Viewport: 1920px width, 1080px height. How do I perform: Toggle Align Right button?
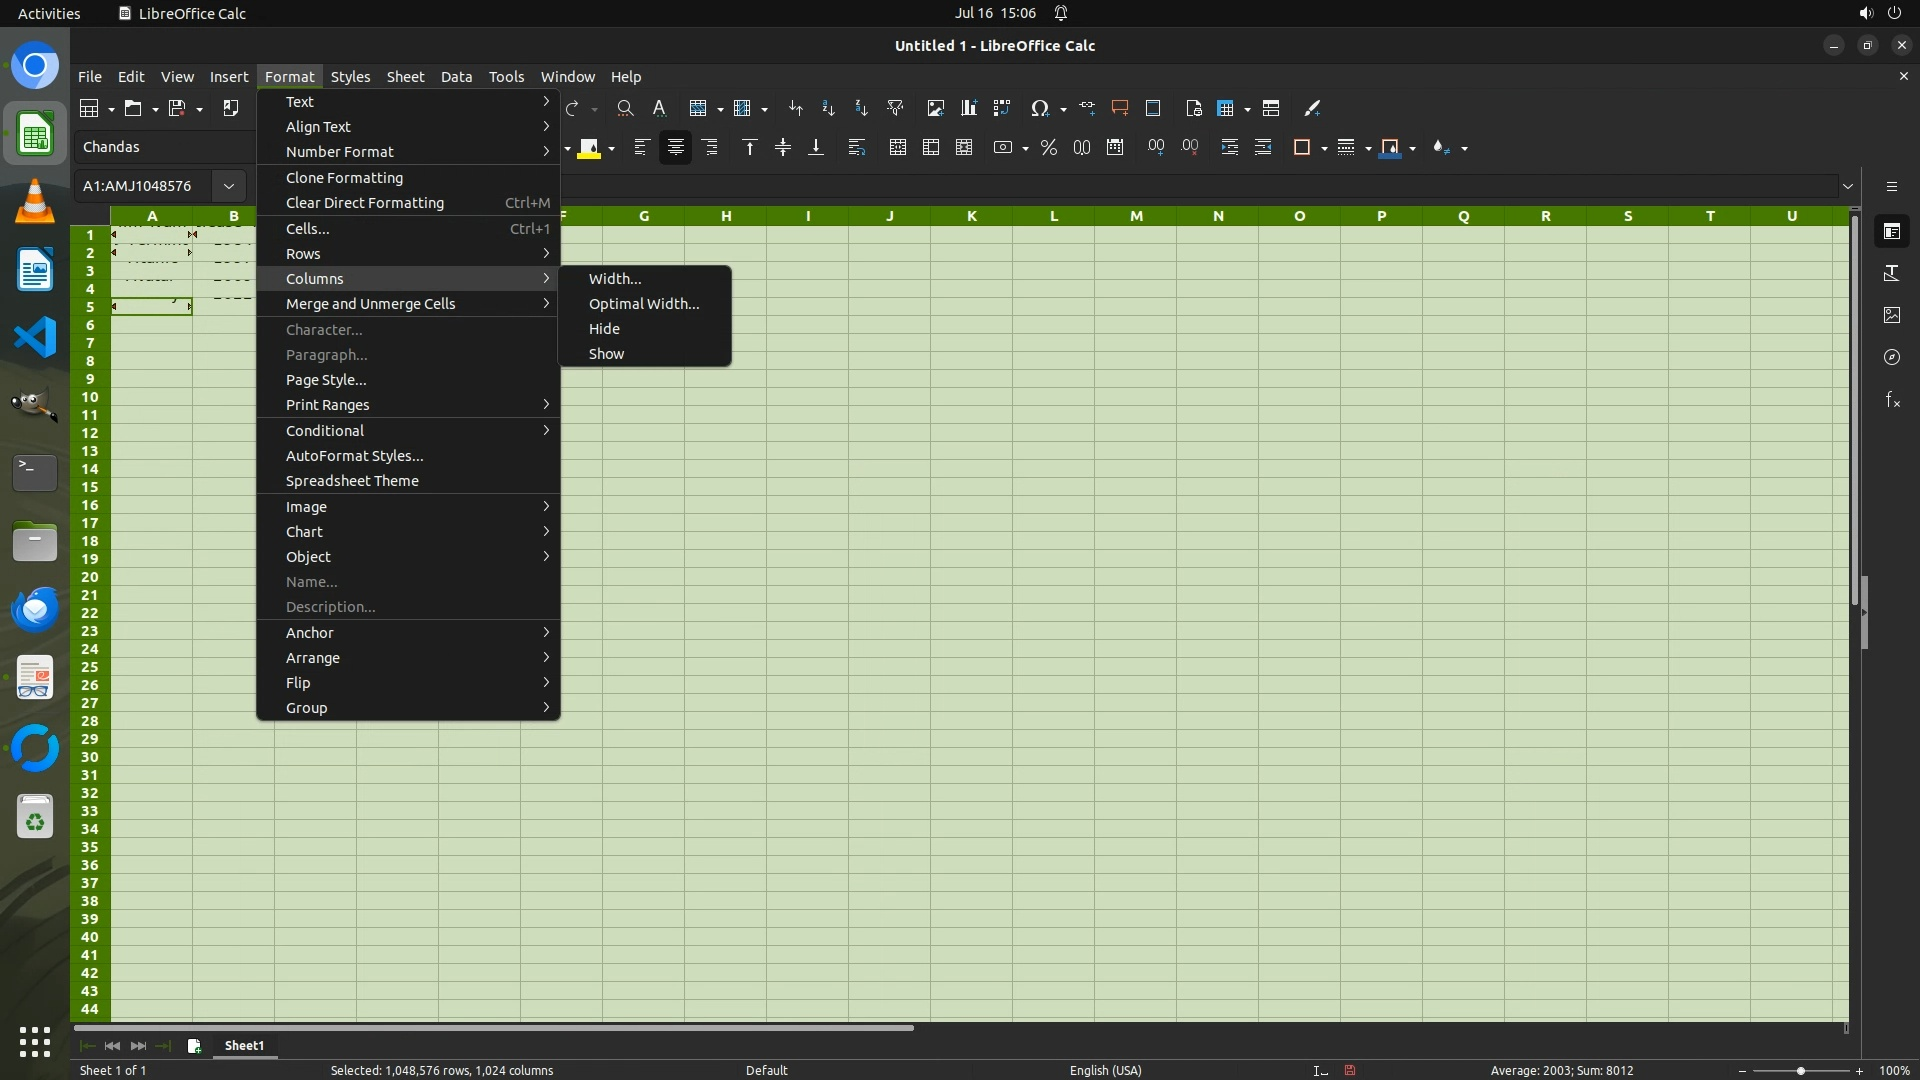pyautogui.click(x=710, y=148)
